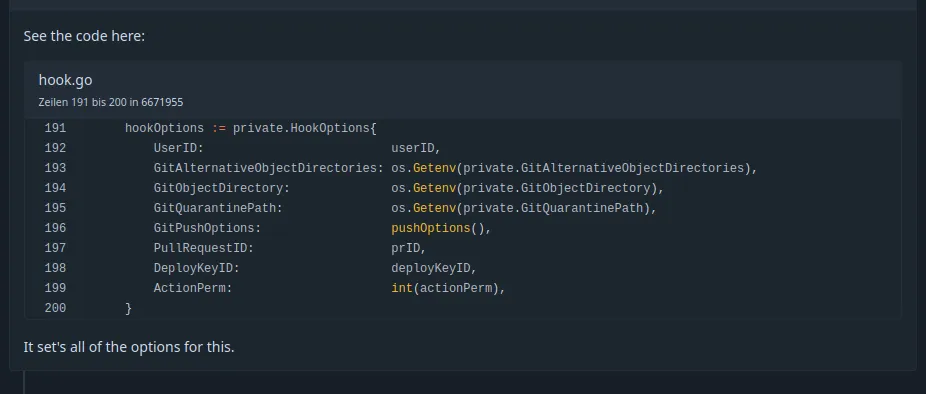Select line number 196
926x394 pixels.
[55, 228]
